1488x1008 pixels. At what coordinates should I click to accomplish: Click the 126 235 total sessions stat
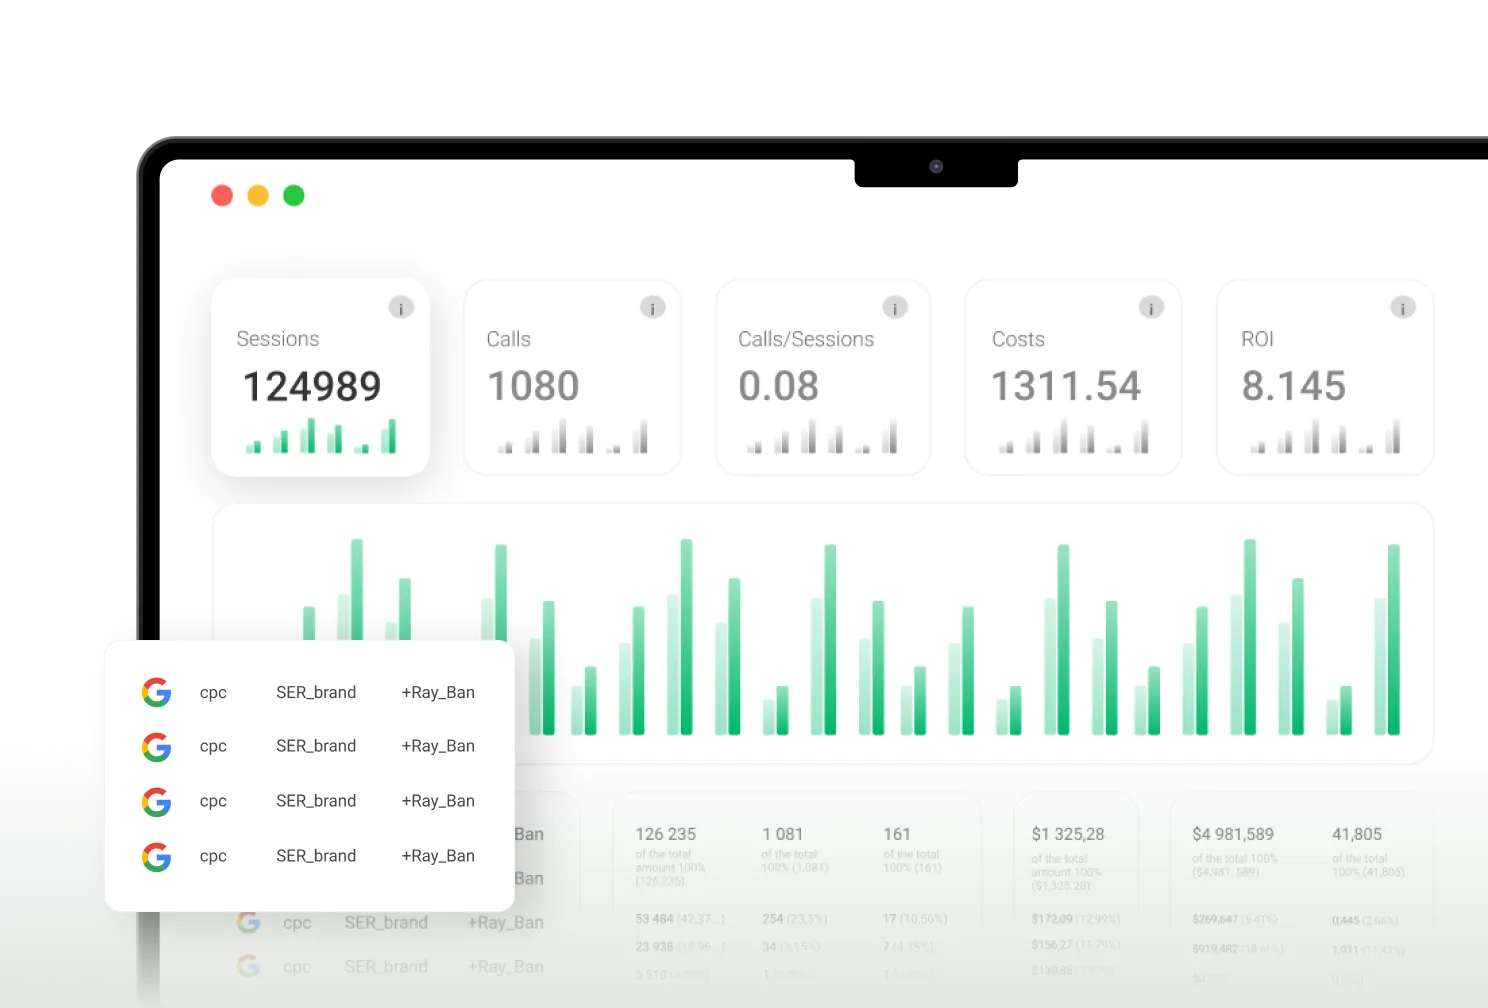(x=666, y=833)
